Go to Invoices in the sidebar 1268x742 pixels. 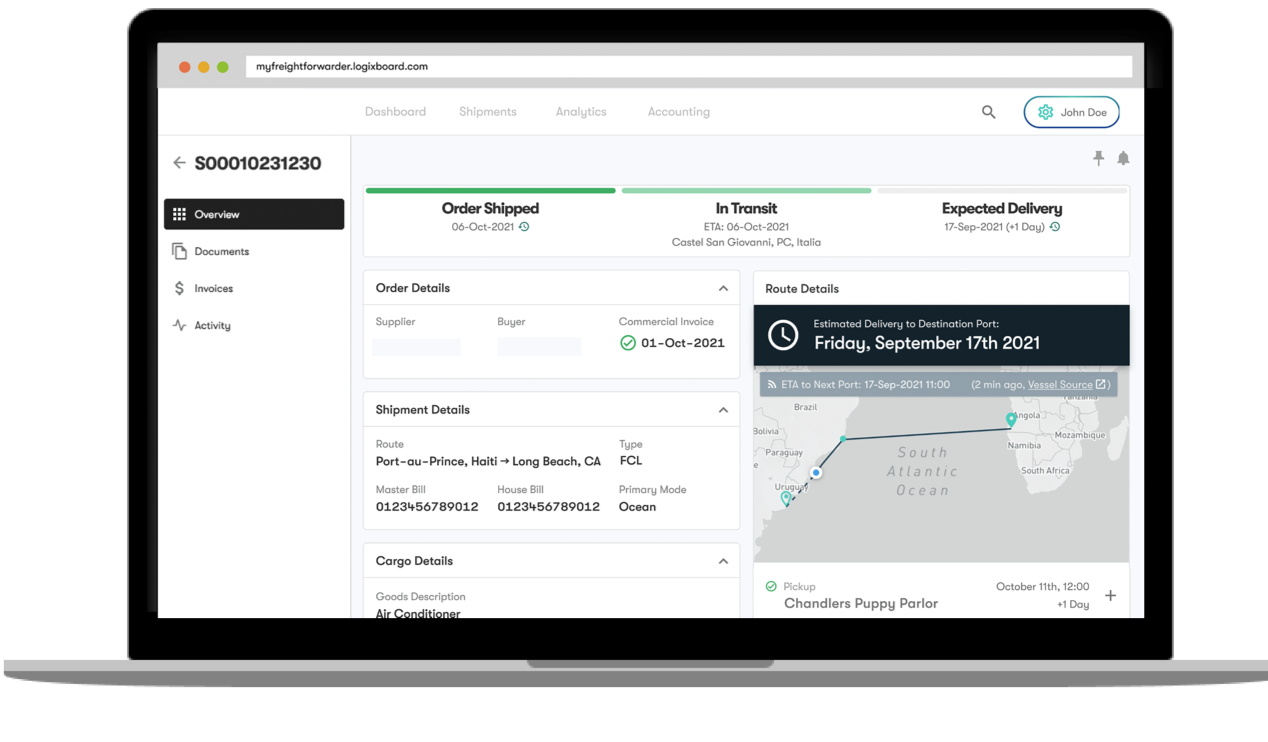[x=213, y=289]
